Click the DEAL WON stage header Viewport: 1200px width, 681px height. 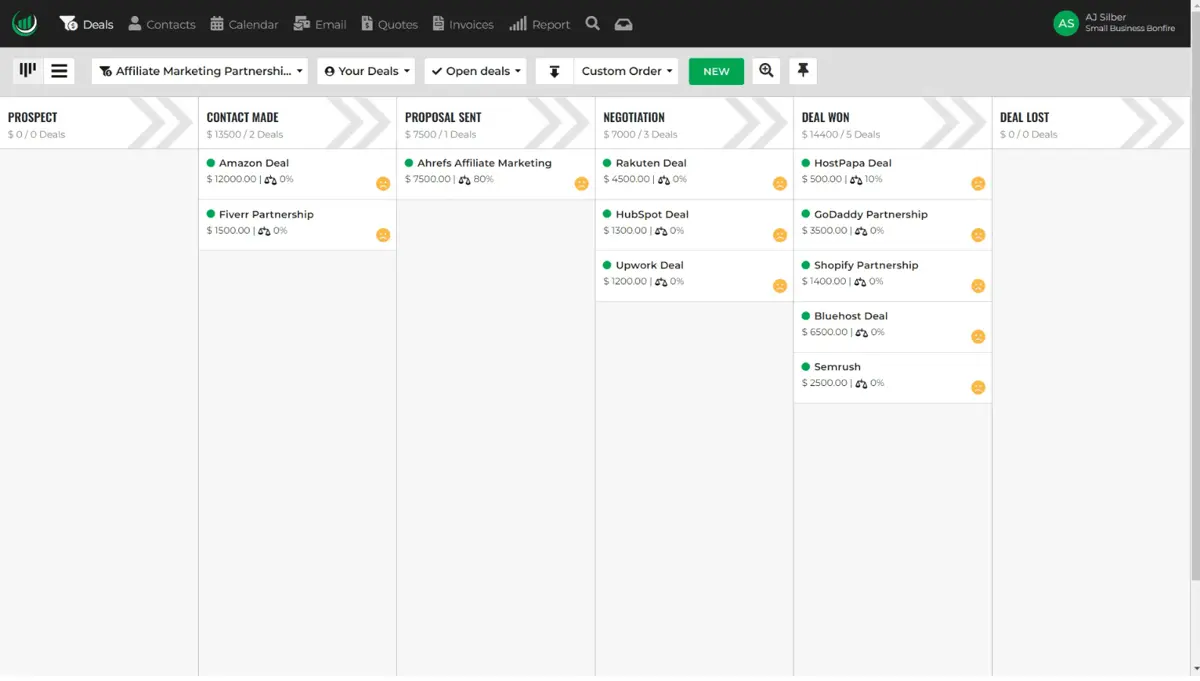892,123
